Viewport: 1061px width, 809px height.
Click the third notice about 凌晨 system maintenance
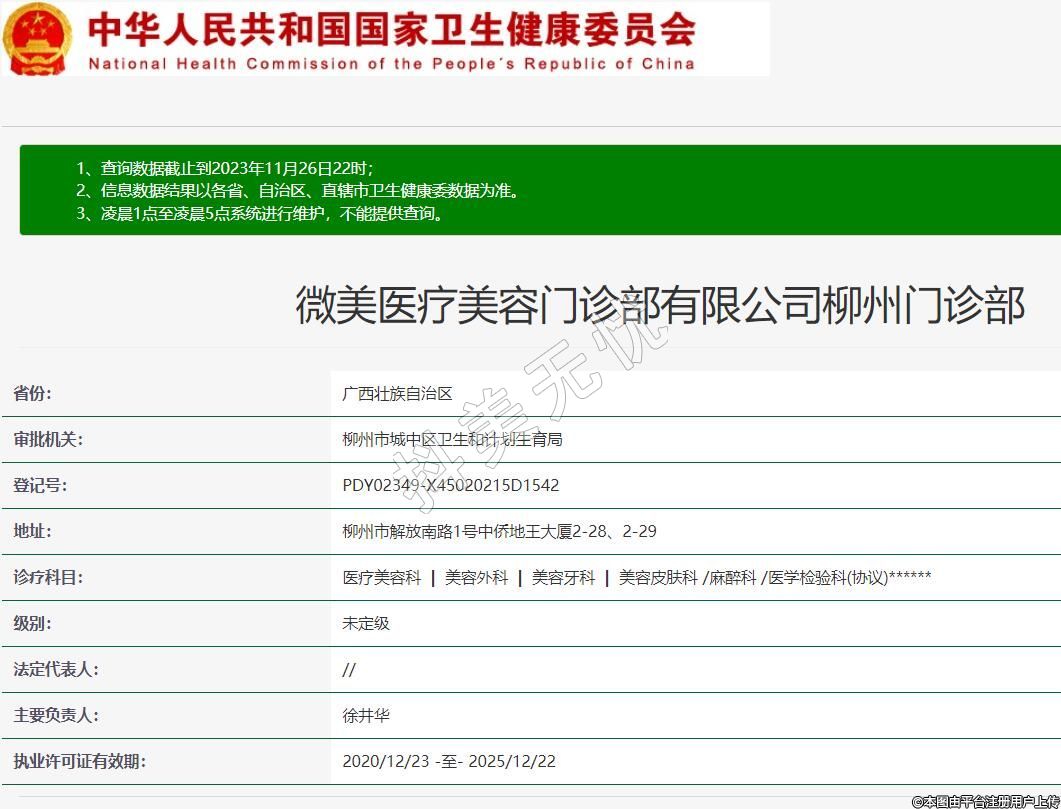tap(260, 213)
